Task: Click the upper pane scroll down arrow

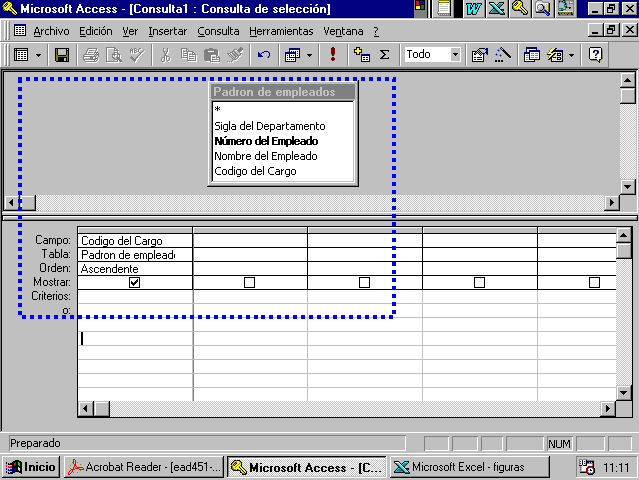Action: [628, 187]
